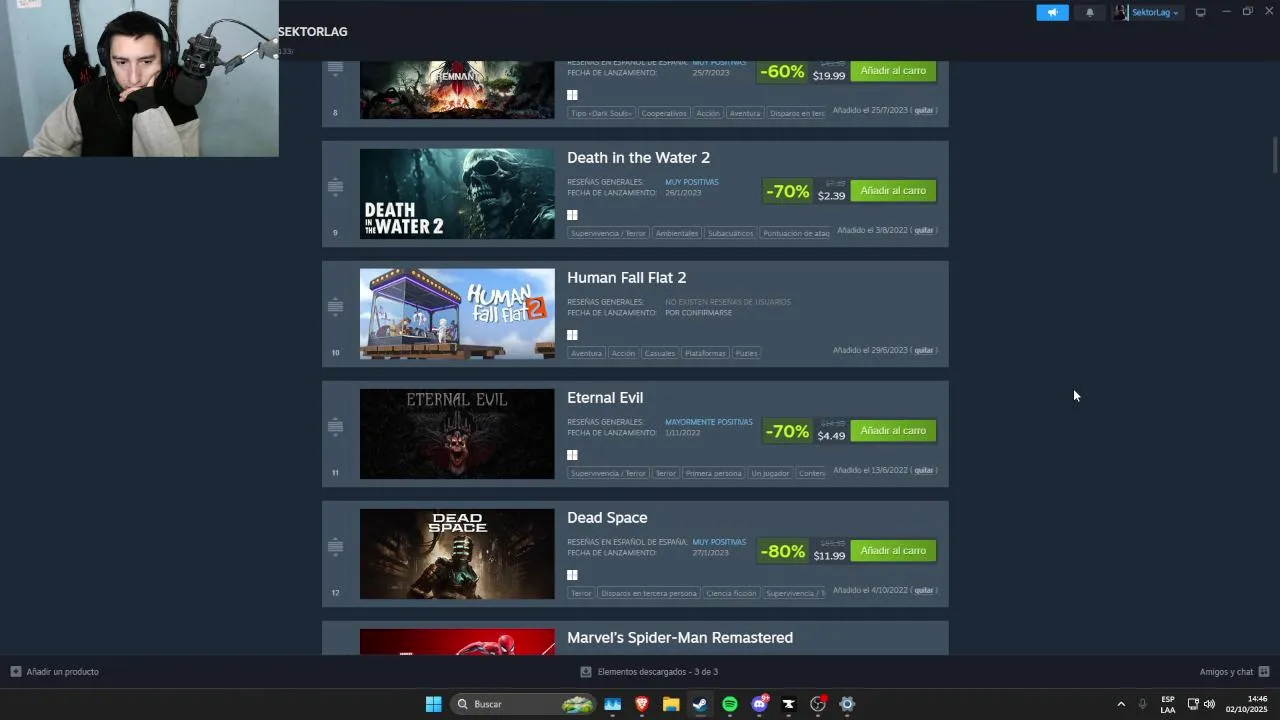Click the taskbar Buscar search box
1280x720 pixels.
(525, 704)
